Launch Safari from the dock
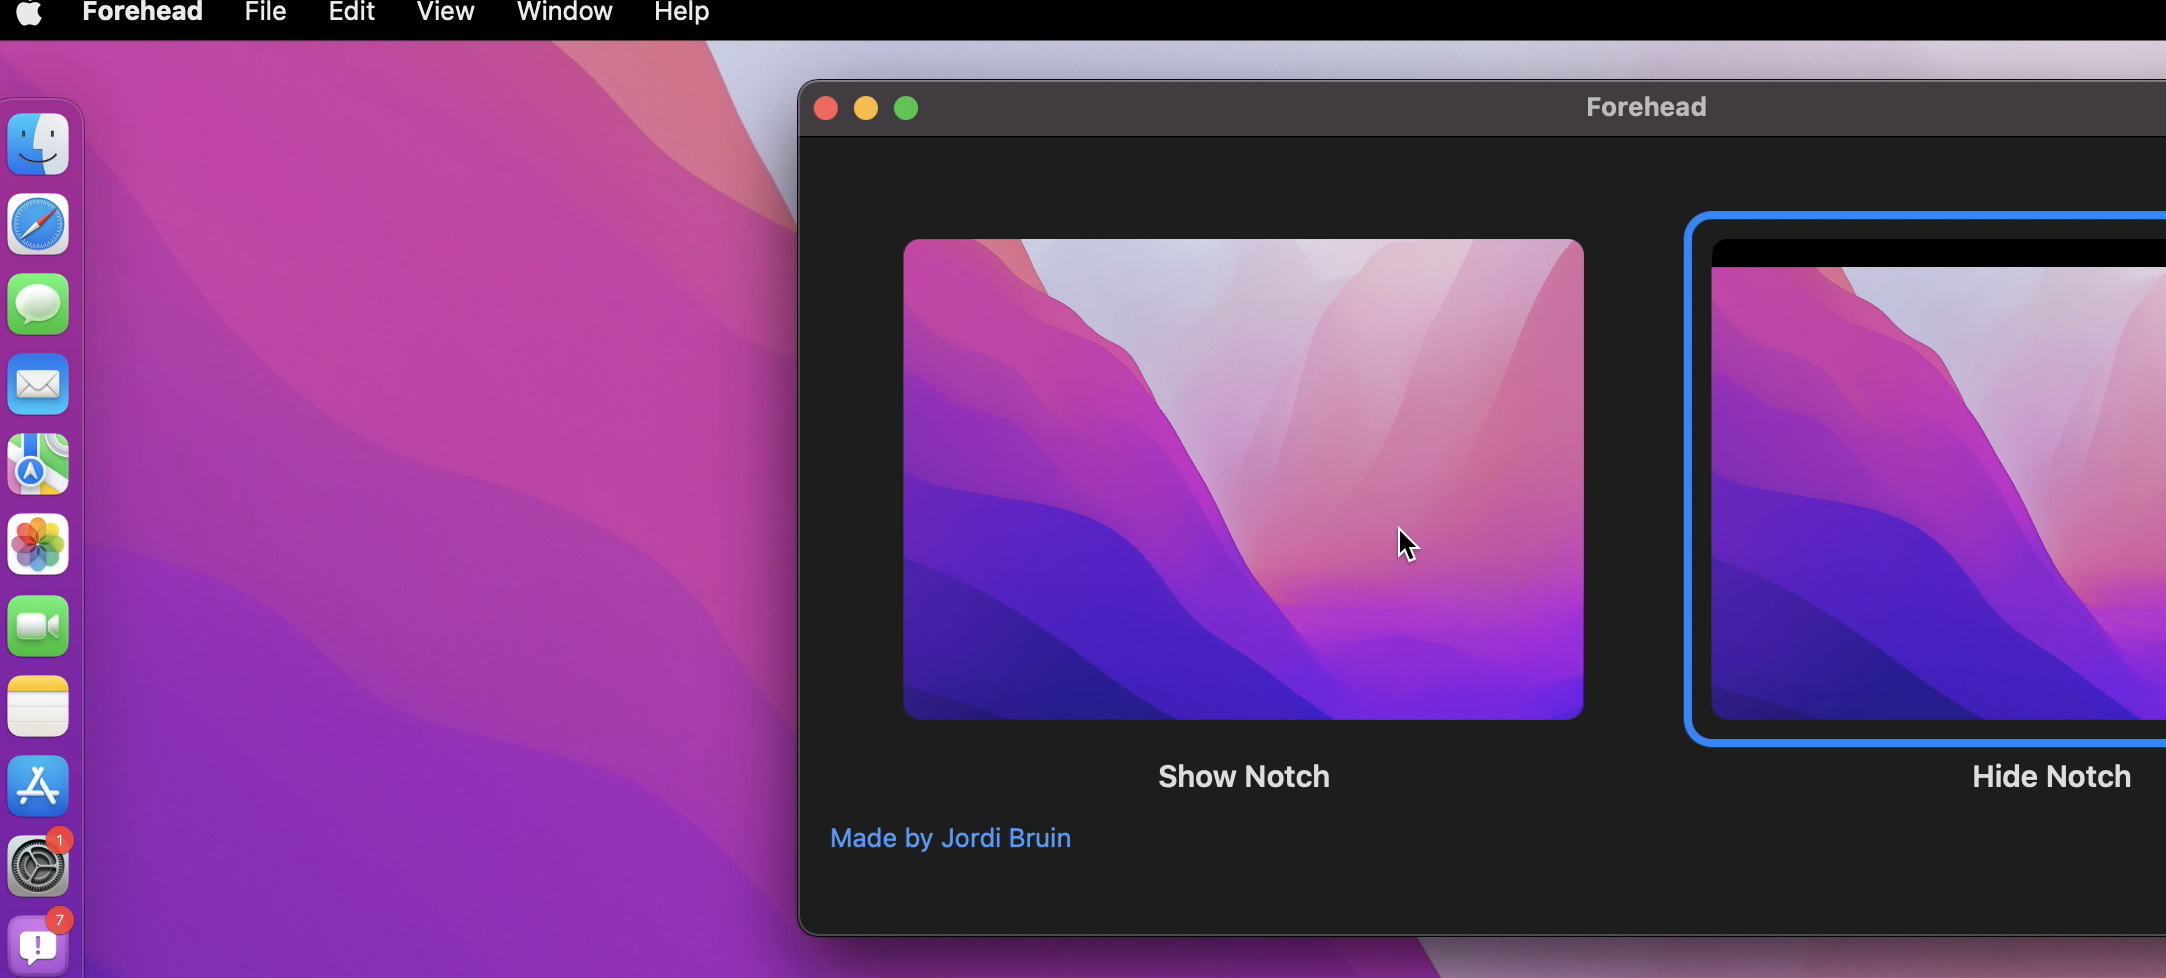2166x978 pixels. coord(38,224)
